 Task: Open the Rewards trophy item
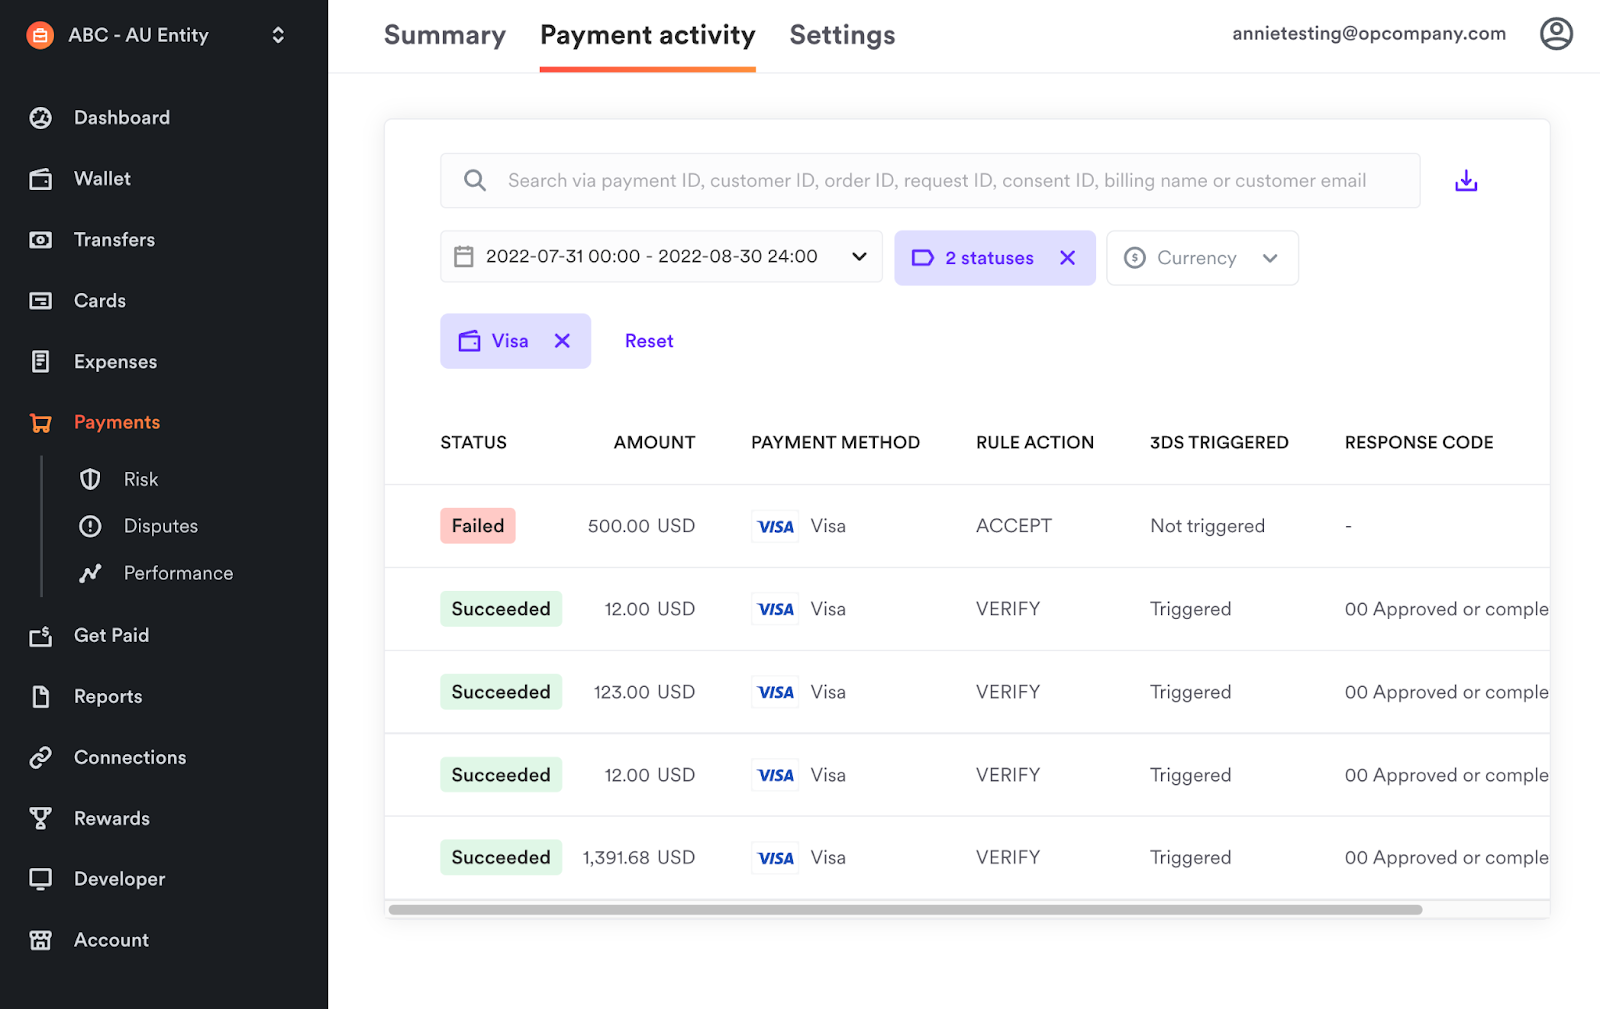[111, 819]
